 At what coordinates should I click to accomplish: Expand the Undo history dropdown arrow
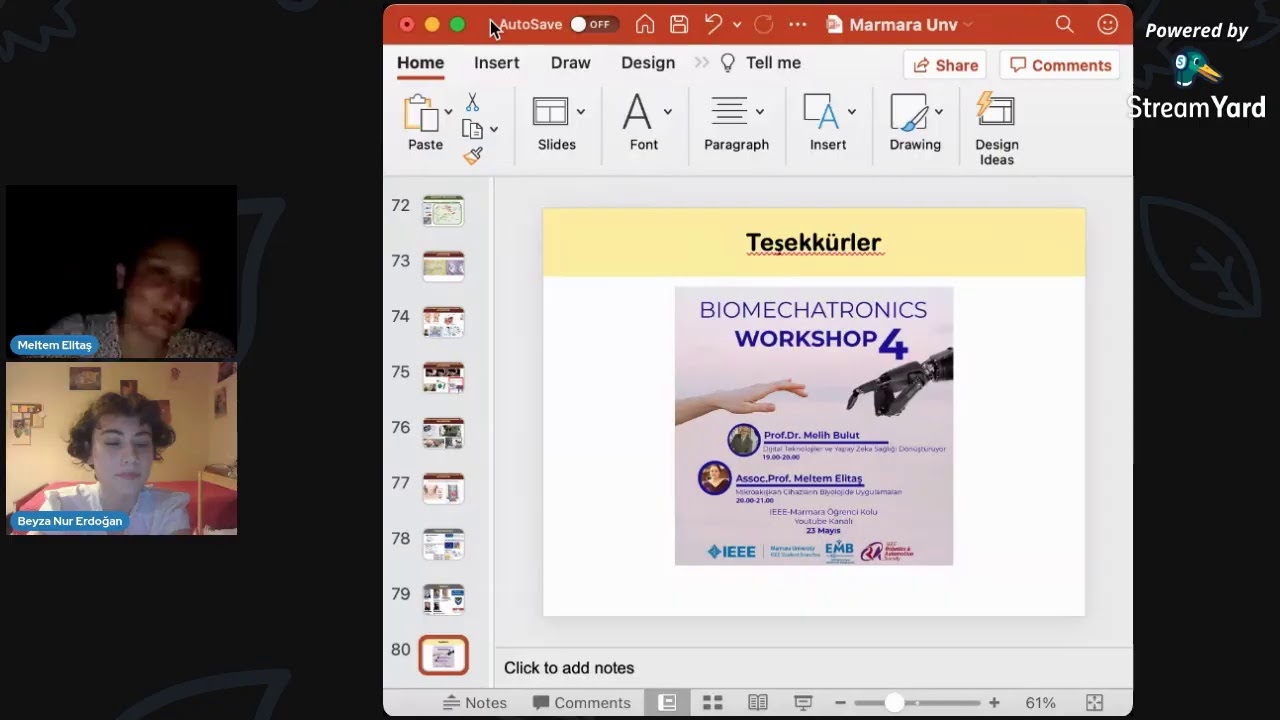(737, 24)
